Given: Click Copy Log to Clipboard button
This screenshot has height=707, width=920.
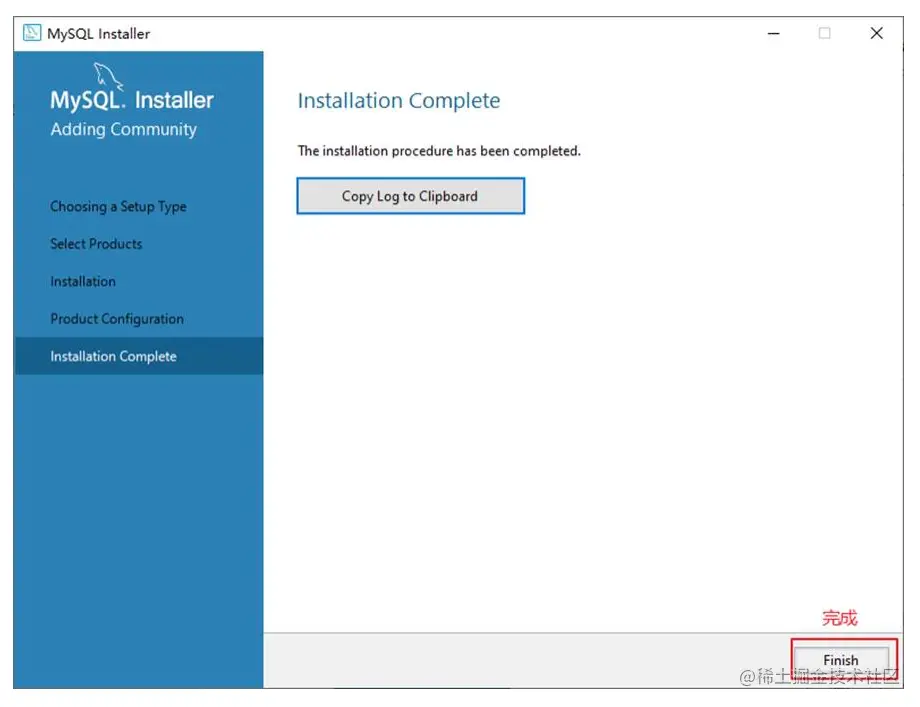Looking at the screenshot, I should click(x=410, y=196).
